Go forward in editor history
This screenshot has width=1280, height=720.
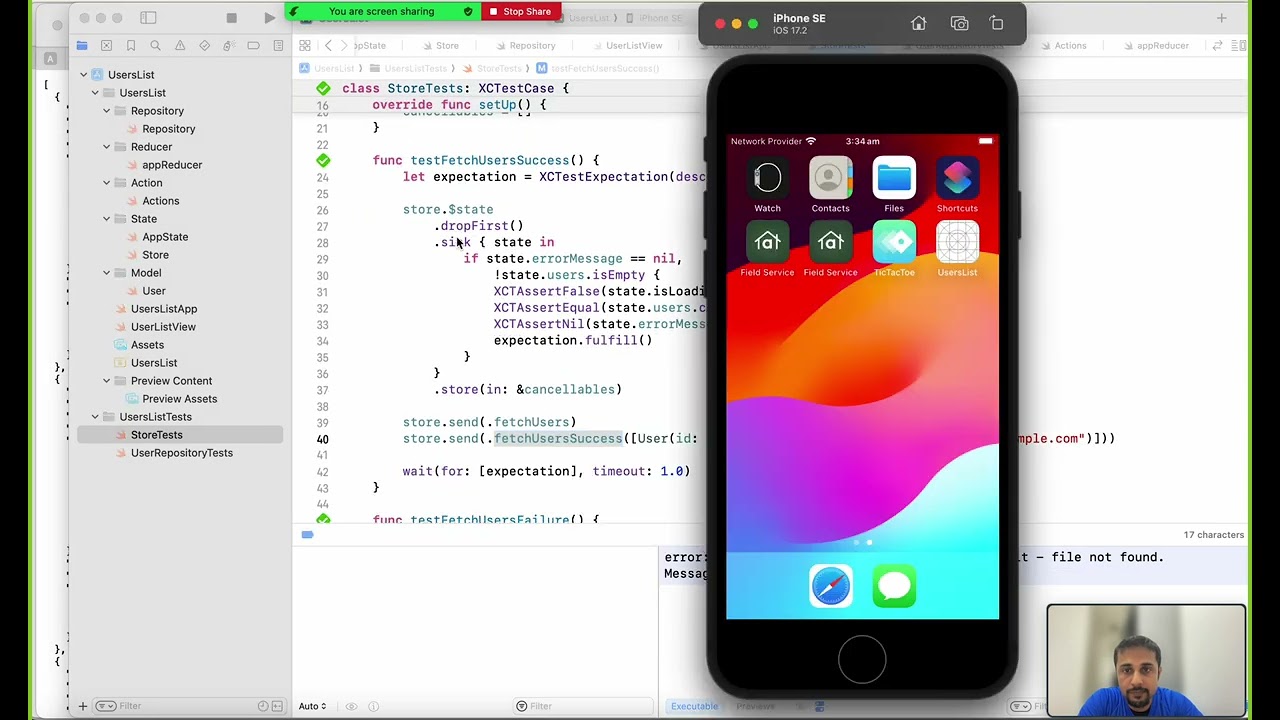tap(344, 45)
